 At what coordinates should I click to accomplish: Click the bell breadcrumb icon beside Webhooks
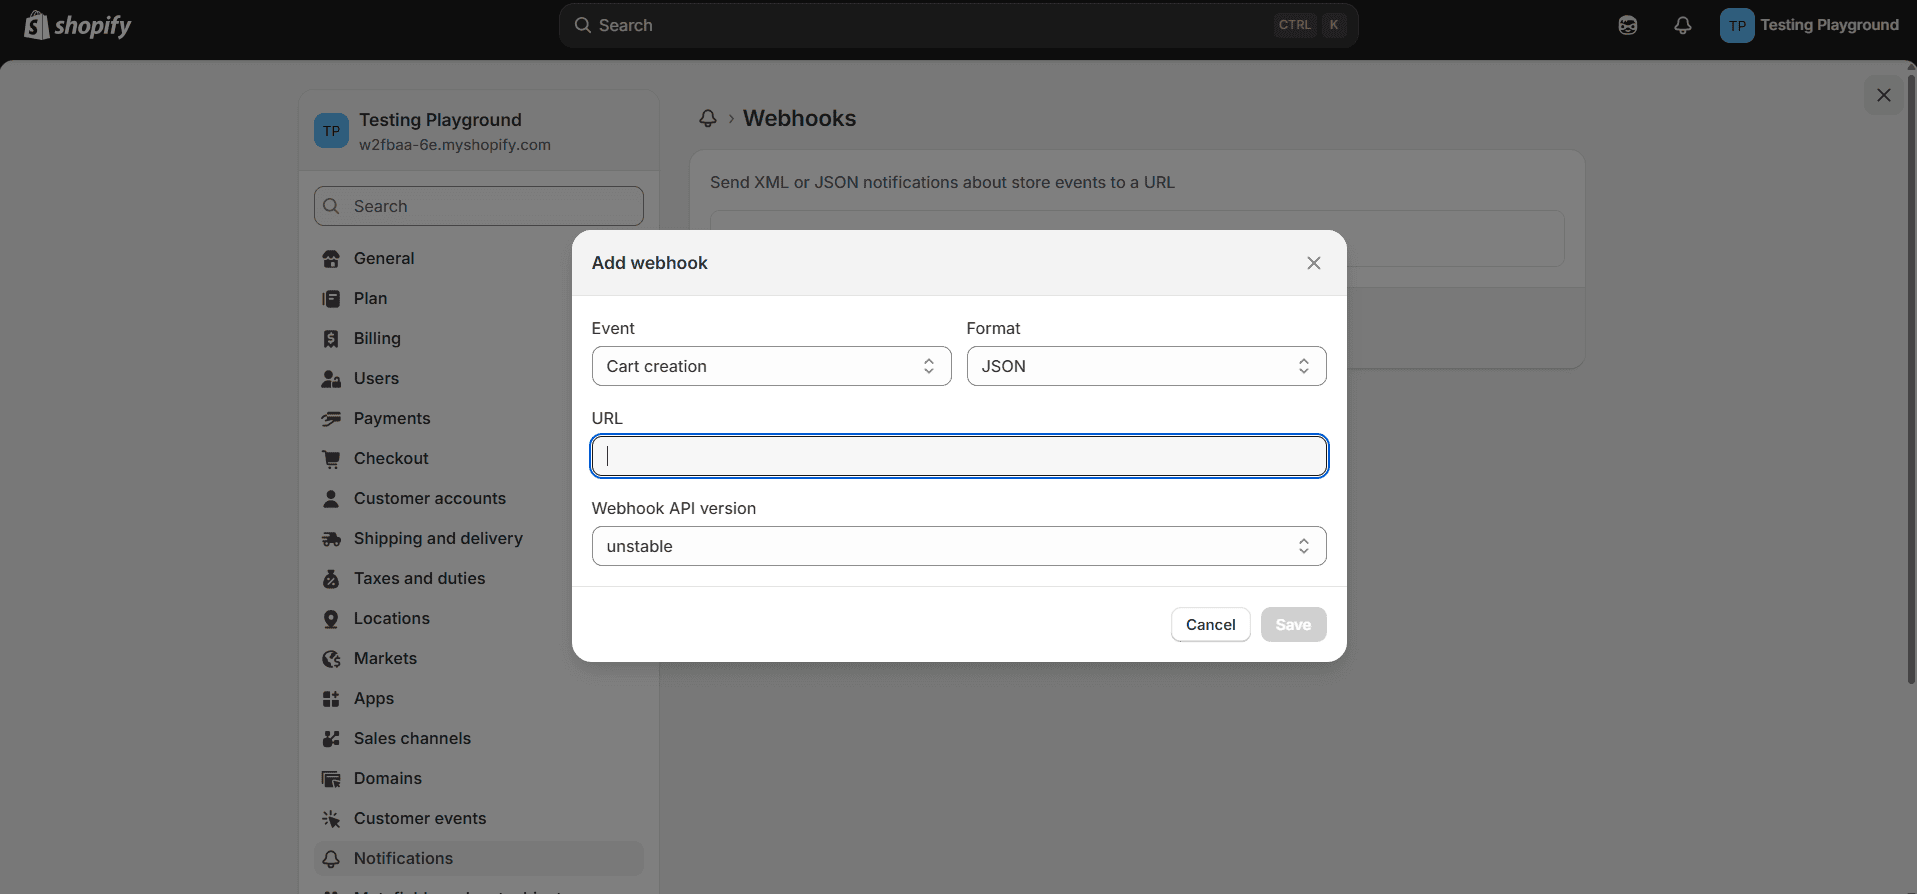click(x=708, y=119)
